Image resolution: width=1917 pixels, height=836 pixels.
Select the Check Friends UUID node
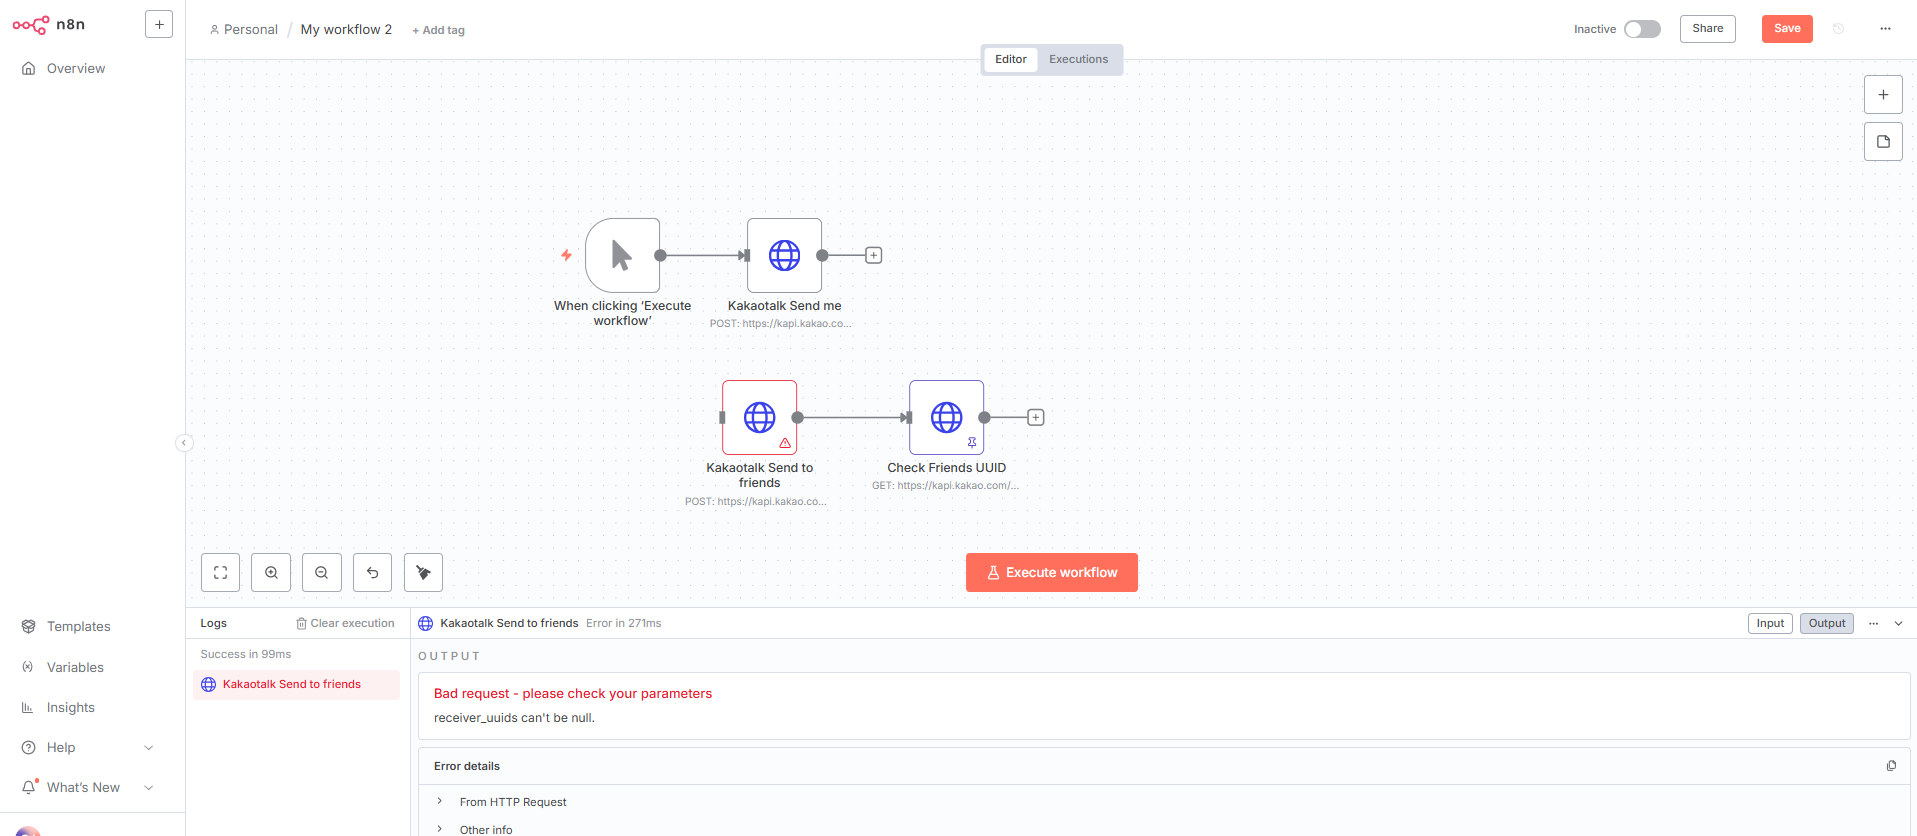[x=946, y=417]
